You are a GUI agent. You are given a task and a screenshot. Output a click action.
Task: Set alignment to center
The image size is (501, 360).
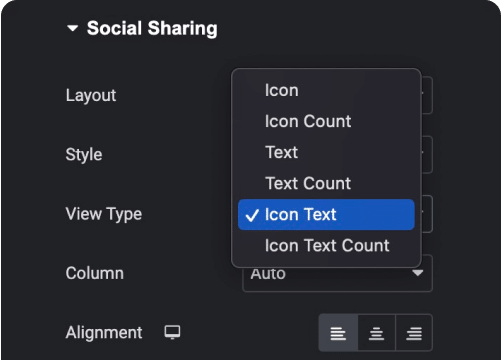click(x=377, y=333)
